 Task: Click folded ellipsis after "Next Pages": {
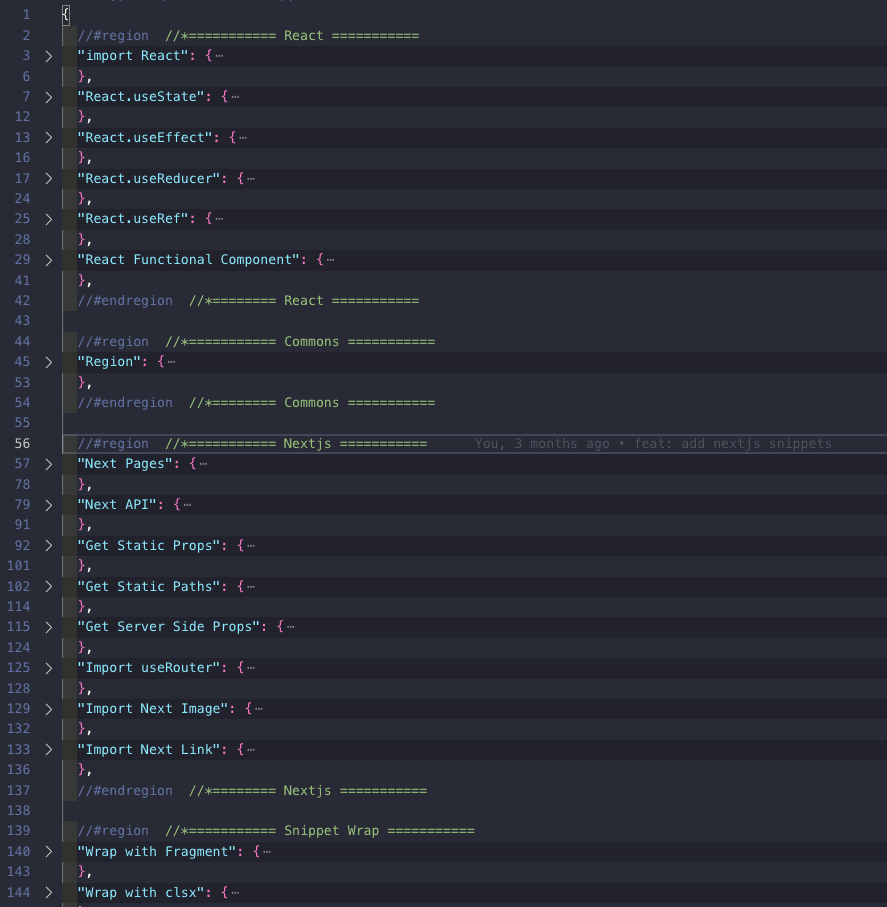pyautogui.click(x=204, y=464)
